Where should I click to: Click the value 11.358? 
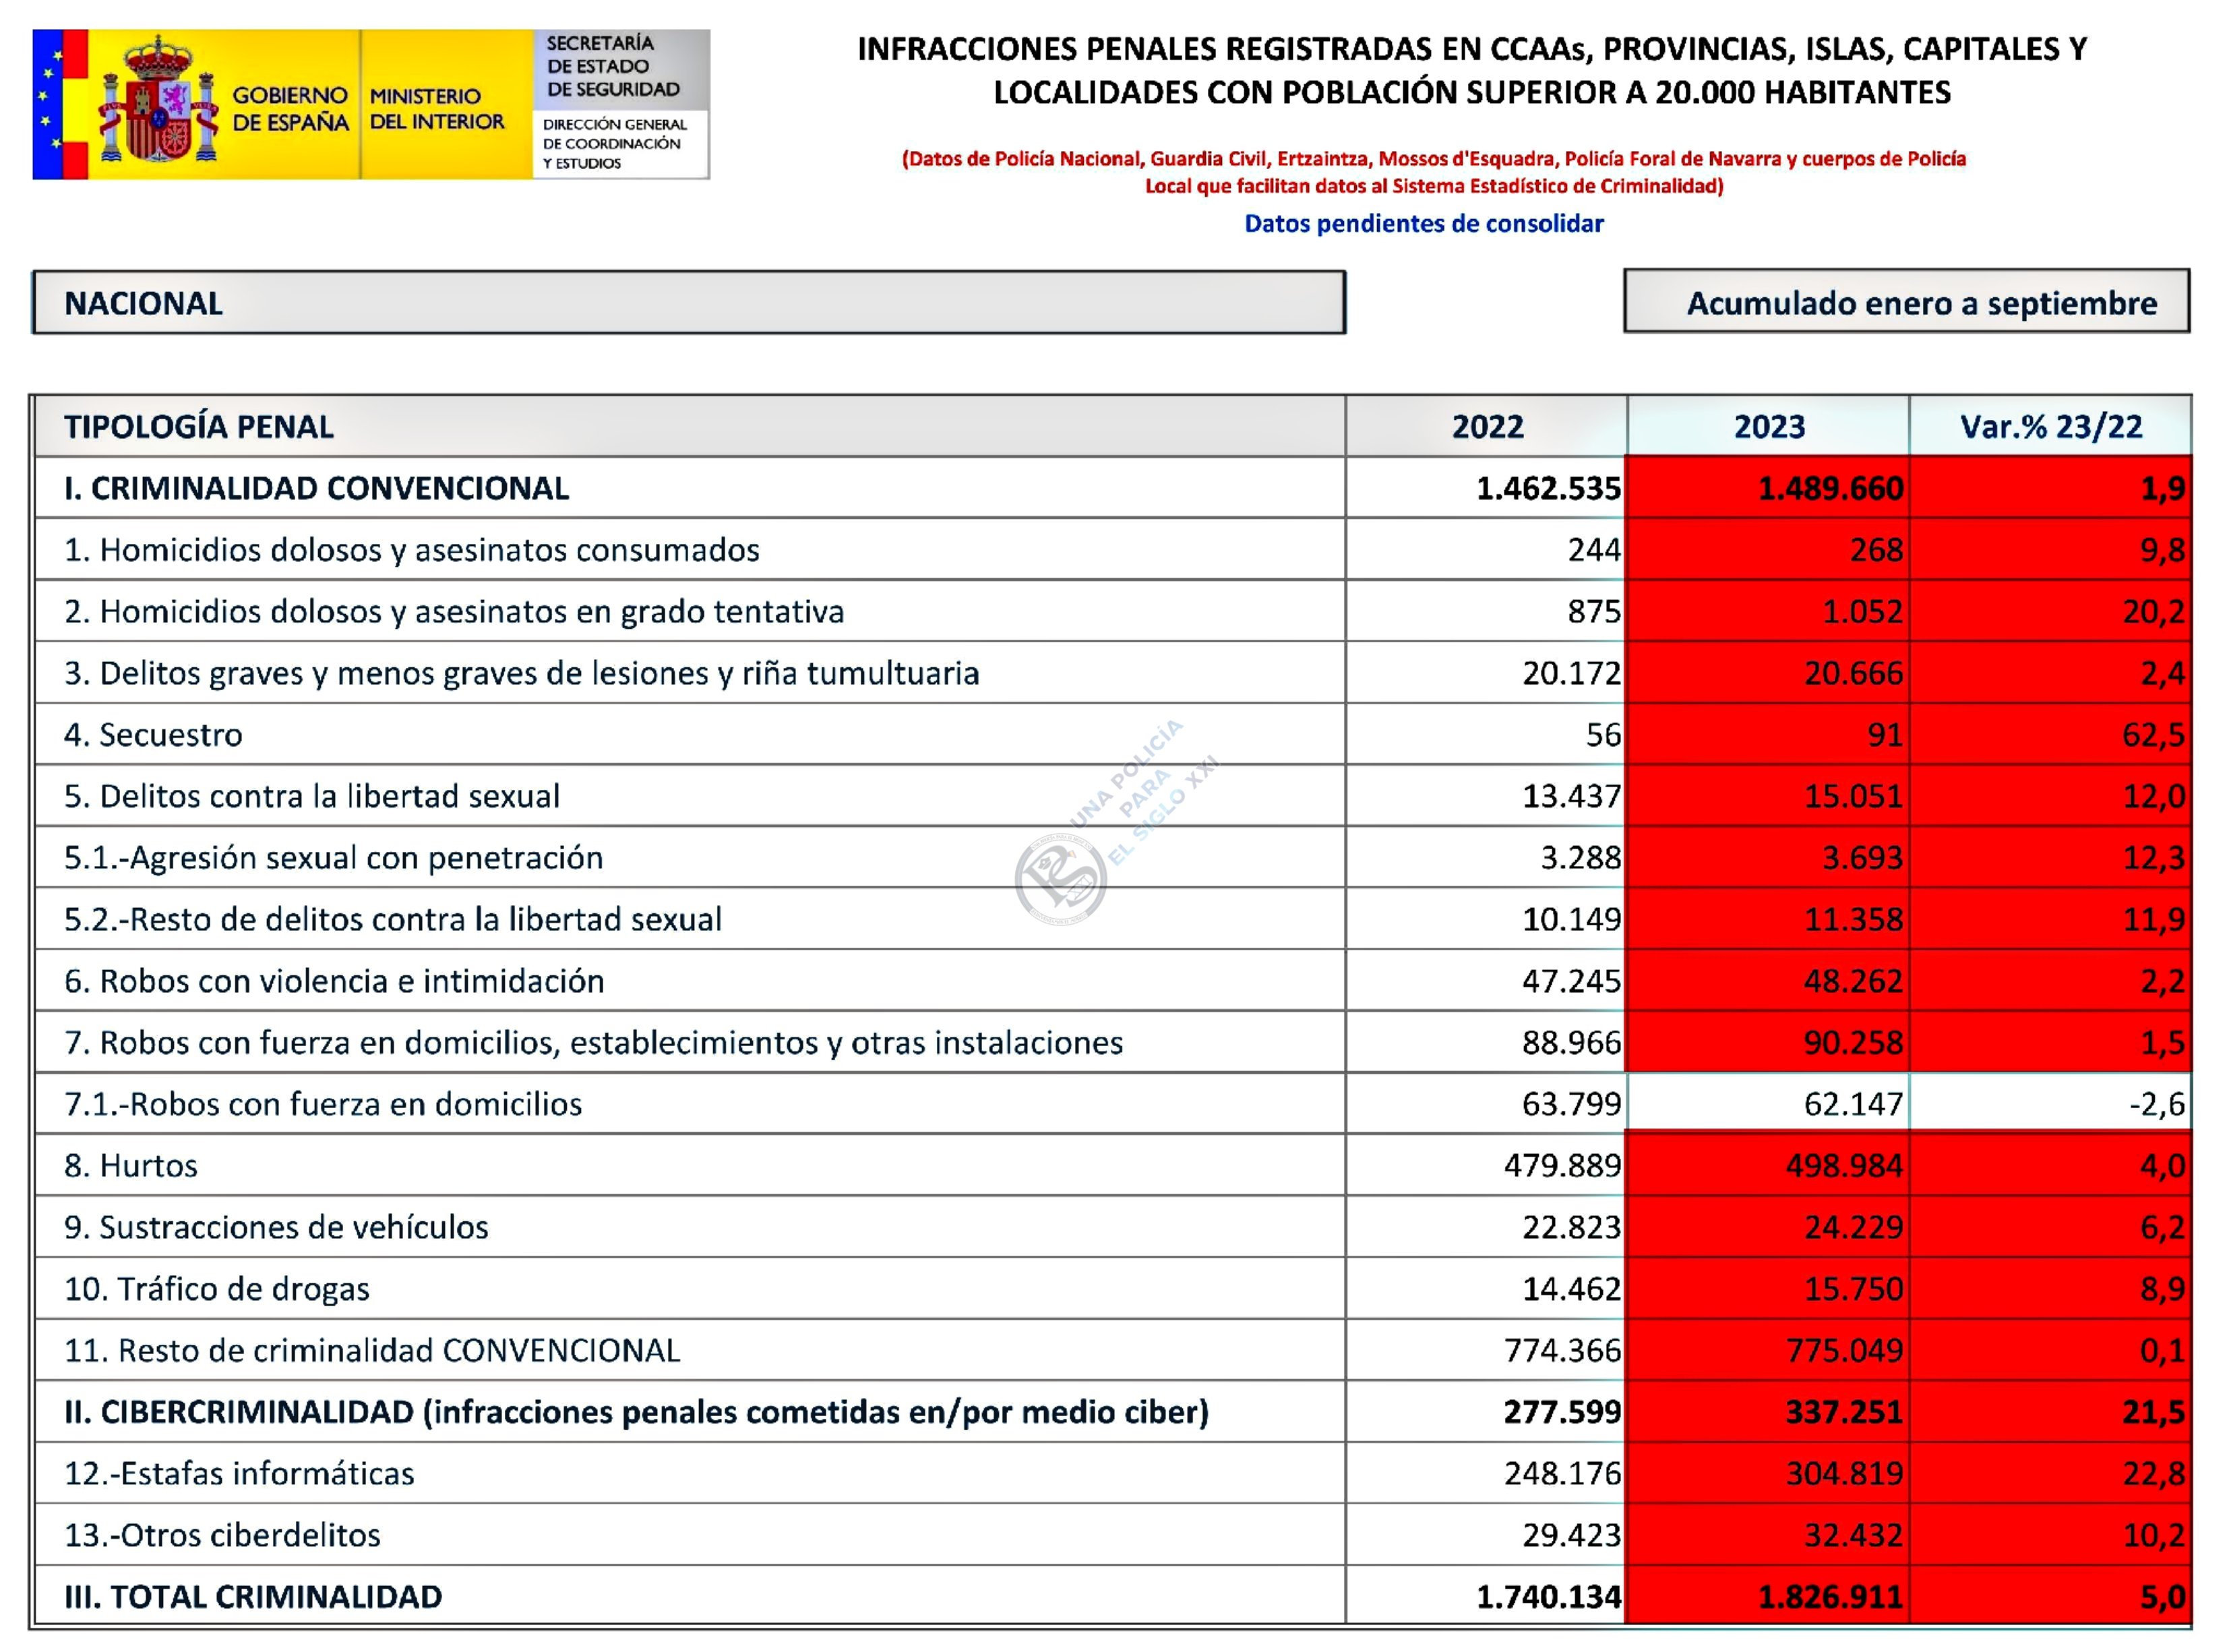point(1853,920)
